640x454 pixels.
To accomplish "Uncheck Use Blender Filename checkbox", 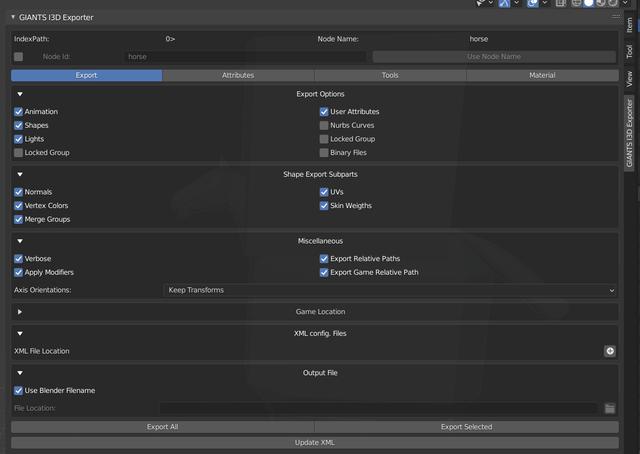I will point(18,391).
